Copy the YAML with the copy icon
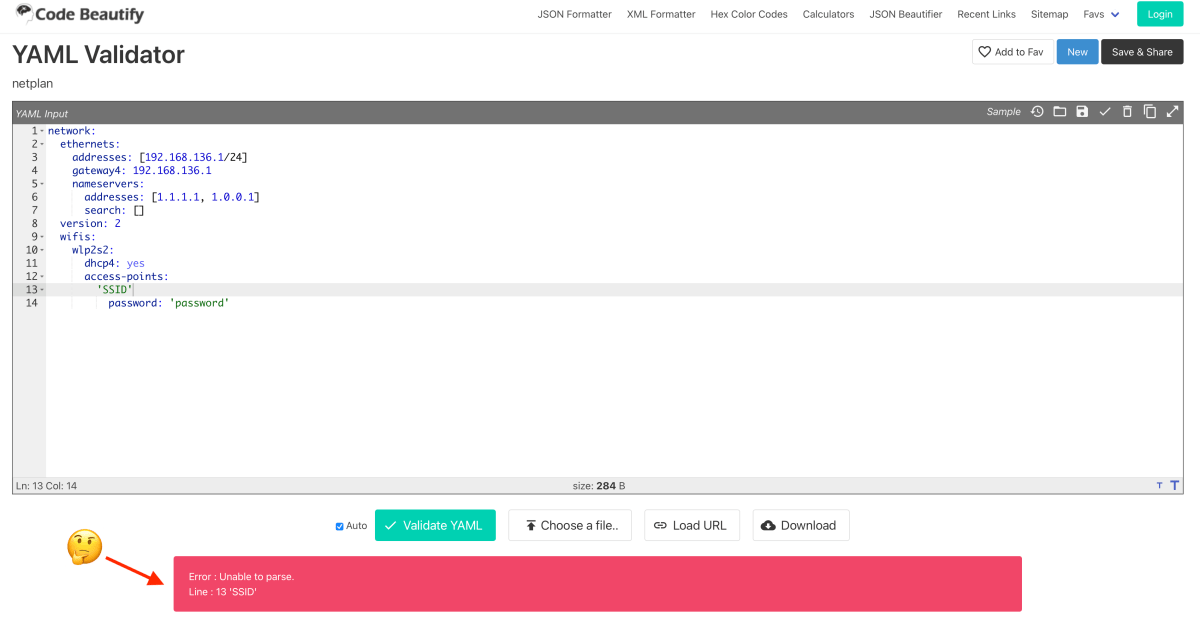This screenshot has height=623, width=1200. (x=1150, y=112)
